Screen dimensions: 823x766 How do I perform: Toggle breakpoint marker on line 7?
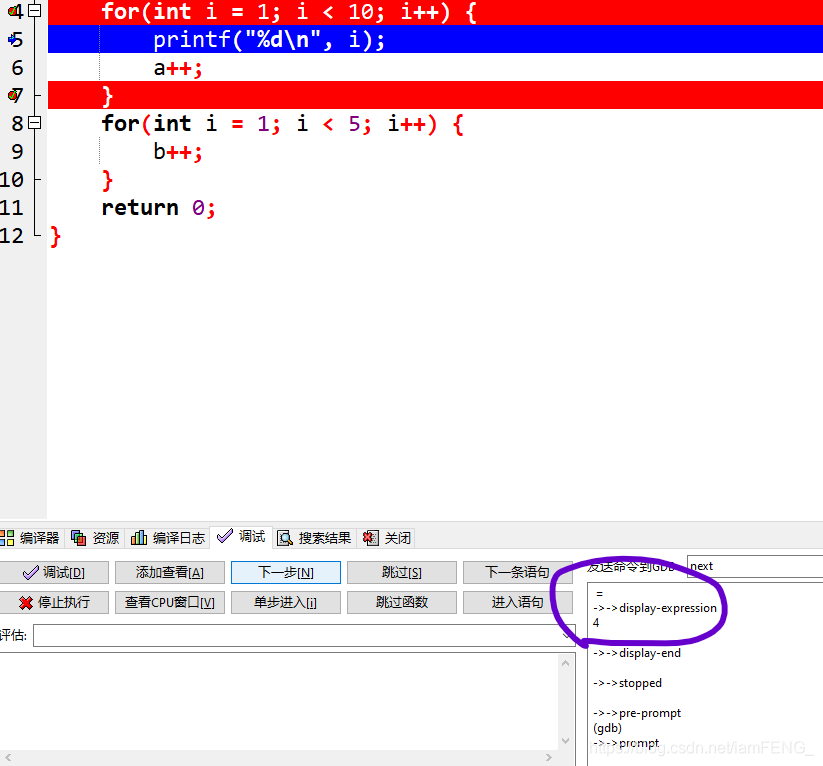point(14,95)
